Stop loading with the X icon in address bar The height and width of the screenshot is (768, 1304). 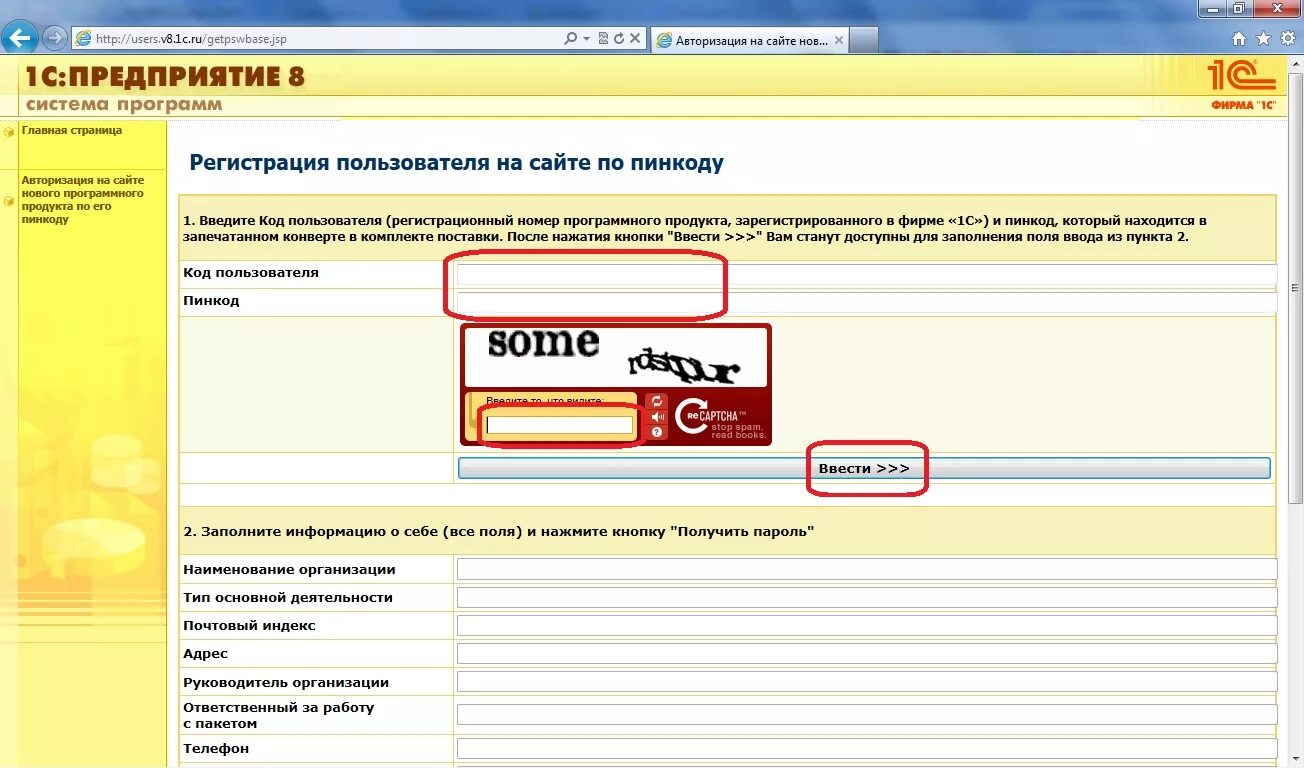[x=635, y=39]
